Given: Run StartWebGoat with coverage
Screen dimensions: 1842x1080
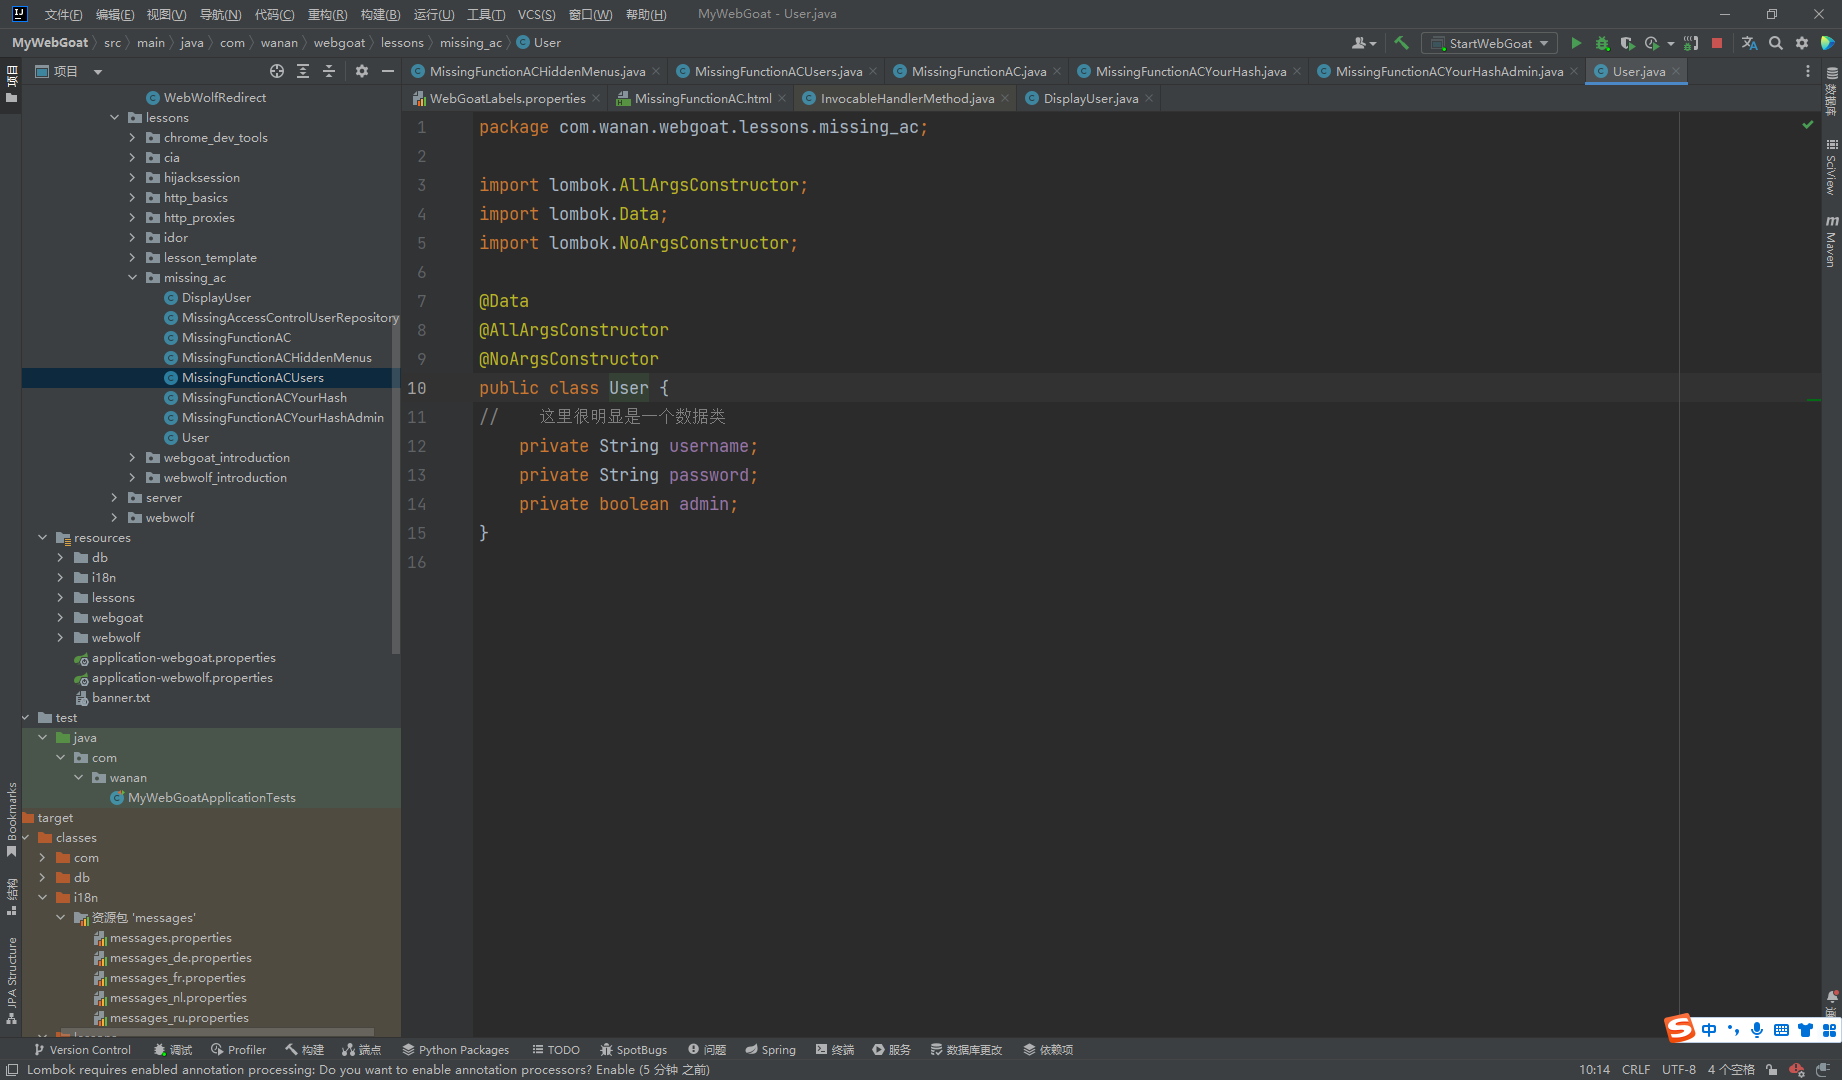Looking at the screenshot, I should point(1627,43).
